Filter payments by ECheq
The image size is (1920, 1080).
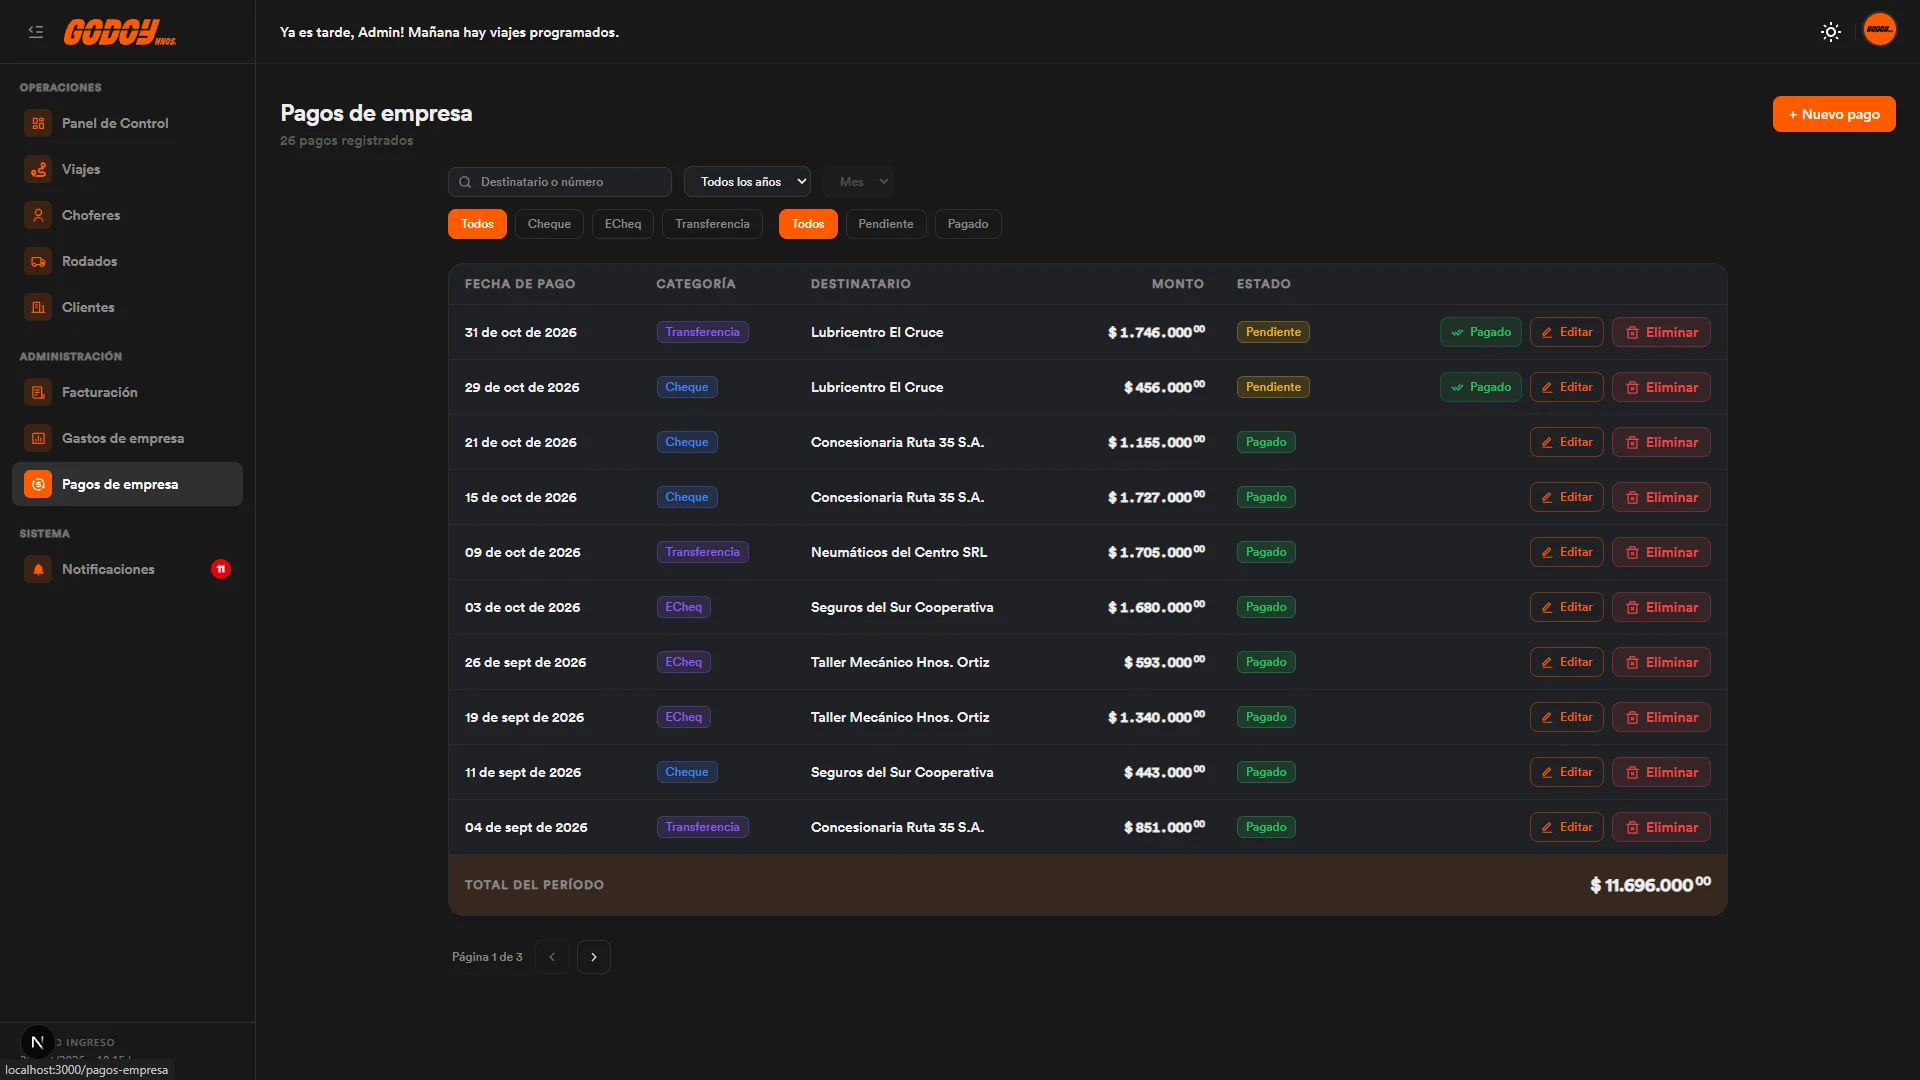pos(623,224)
